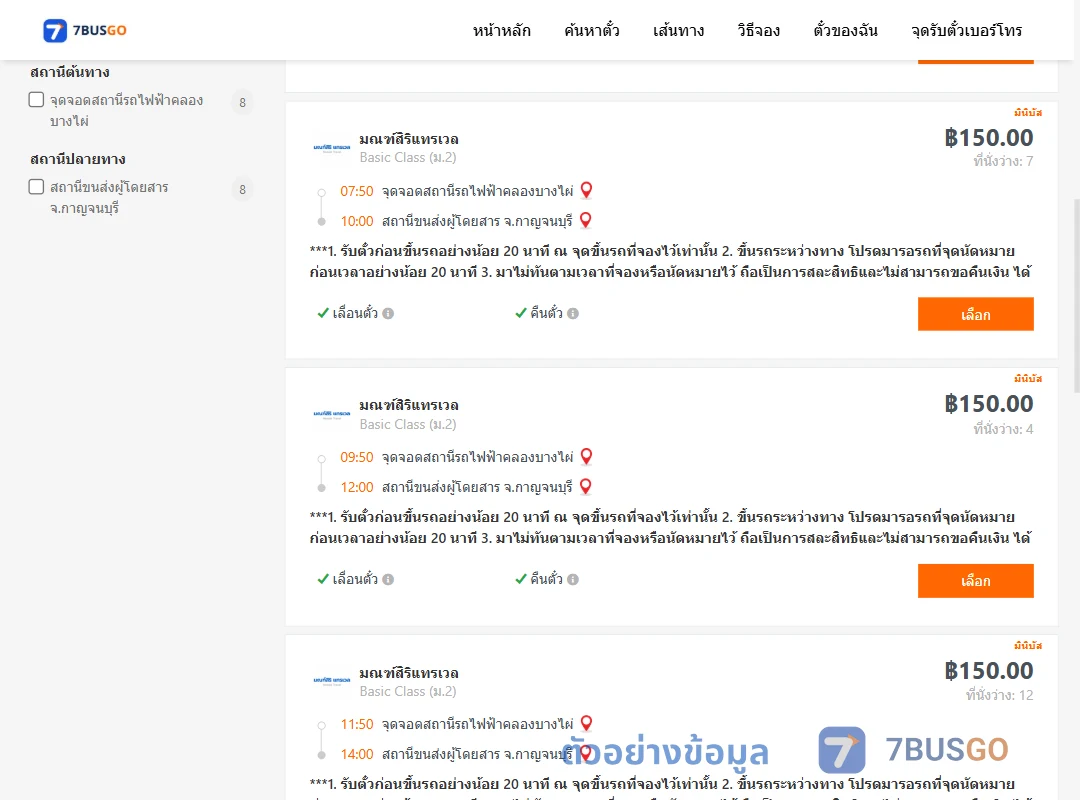This screenshot has width=1080, height=800.
Task: Click เลือก button for the 07:50 trip
Action: (x=975, y=314)
